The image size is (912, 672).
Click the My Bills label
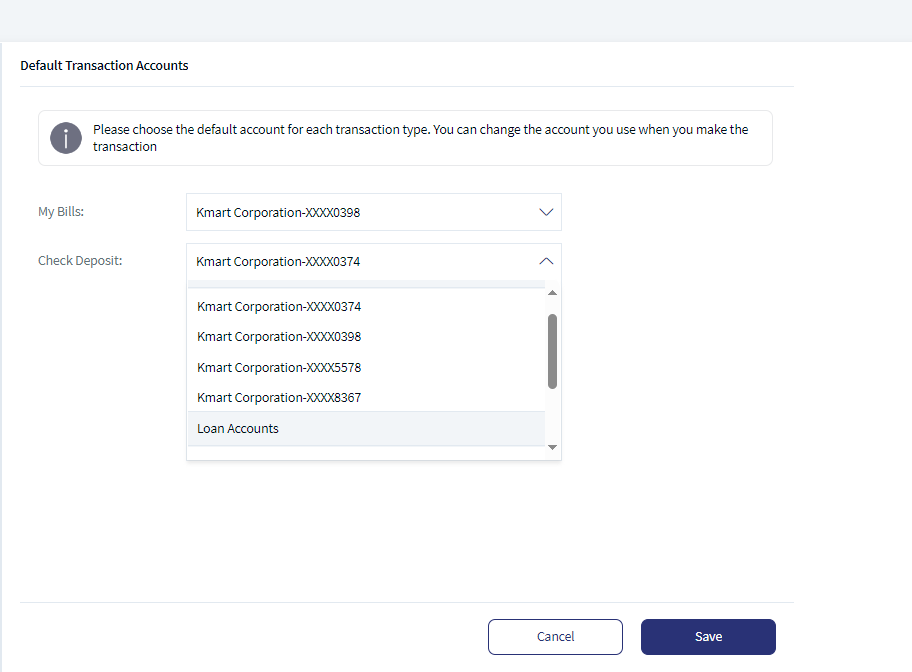point(61,212)
